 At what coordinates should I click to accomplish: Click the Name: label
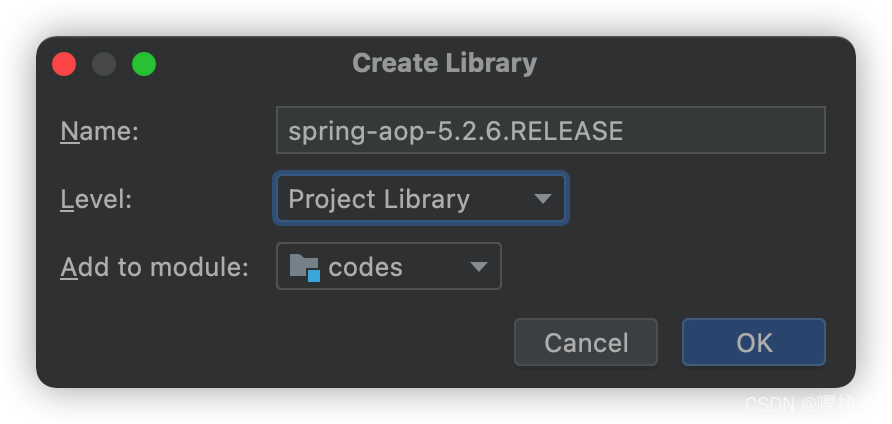100,131
